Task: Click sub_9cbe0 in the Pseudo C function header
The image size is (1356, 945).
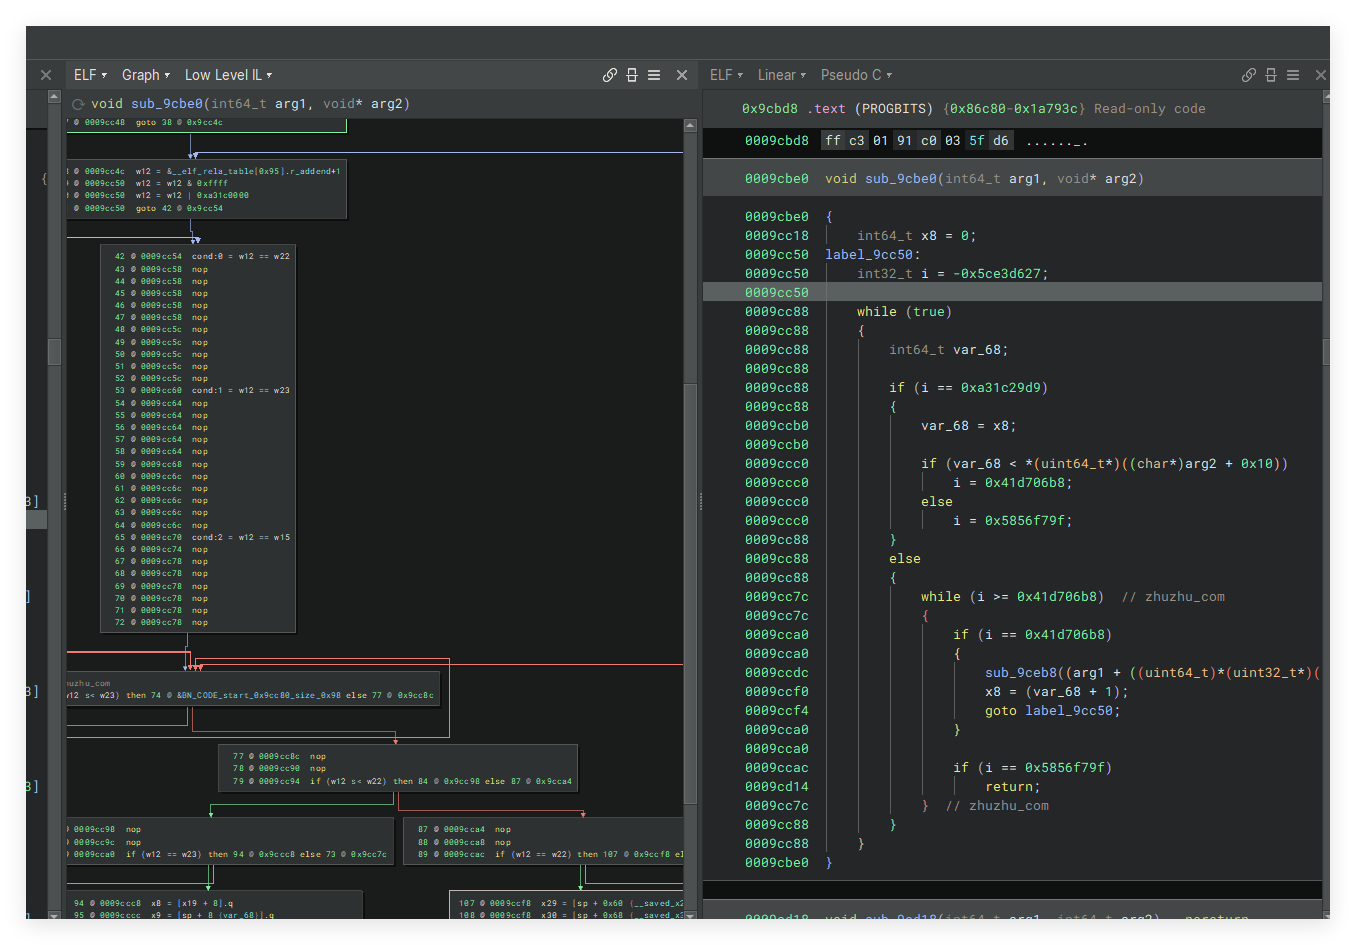Action: click(901, 179)
